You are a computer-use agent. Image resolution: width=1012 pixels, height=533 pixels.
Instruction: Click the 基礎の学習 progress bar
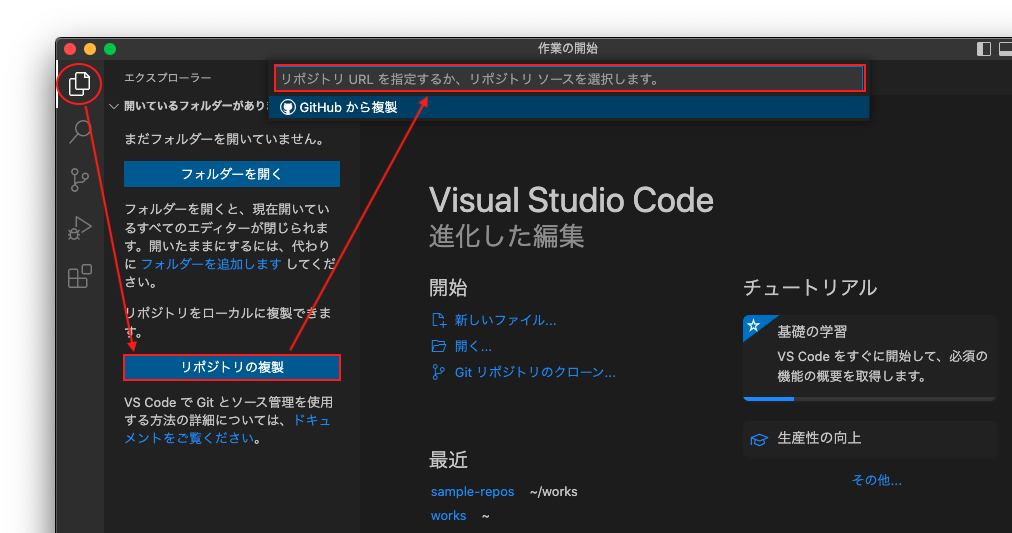pyautogui.click(x=869, y=399)
